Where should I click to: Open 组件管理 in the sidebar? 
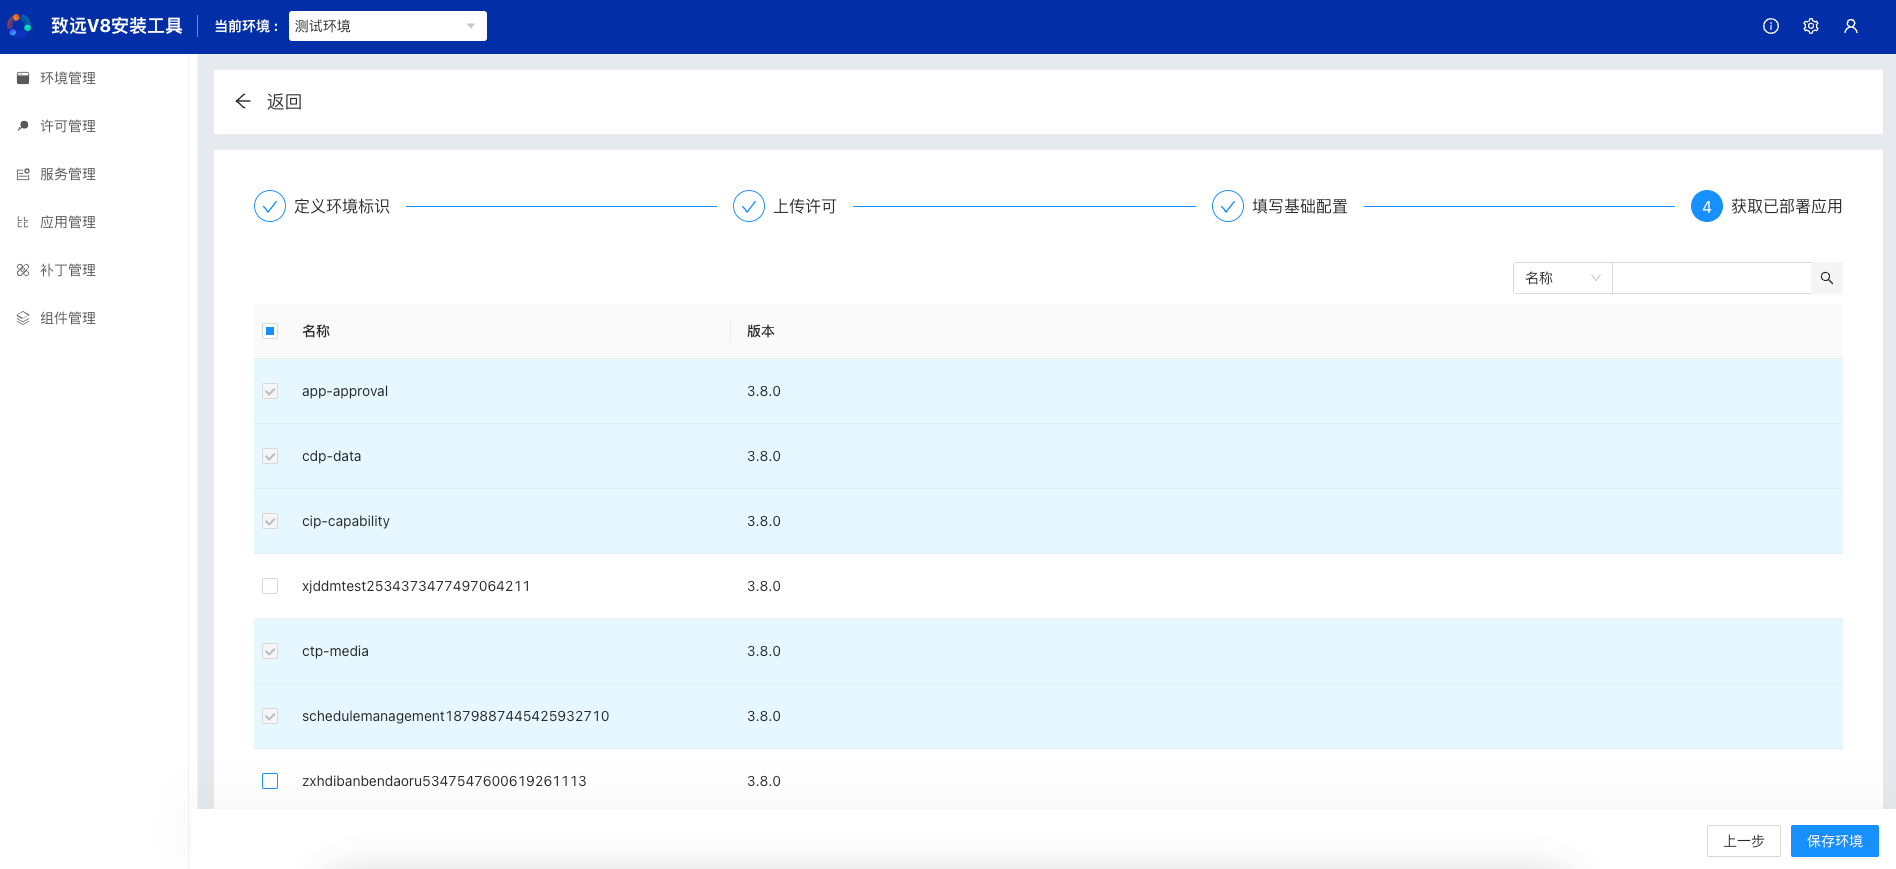(68, 318)
